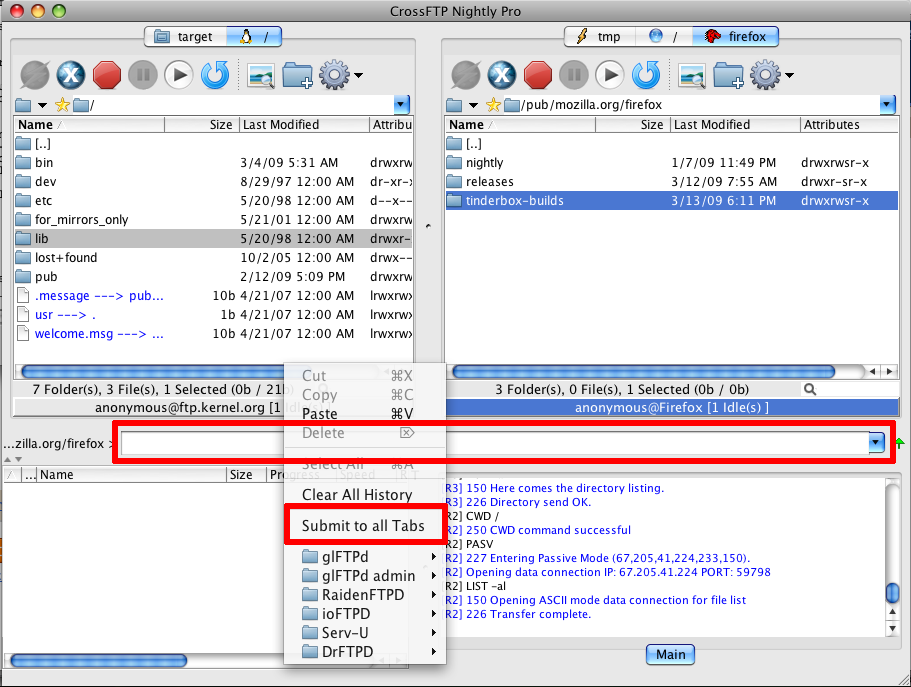Viewport: 911px width, 687px height.
Task: Open the command field history dropdown
Action: 876,443
